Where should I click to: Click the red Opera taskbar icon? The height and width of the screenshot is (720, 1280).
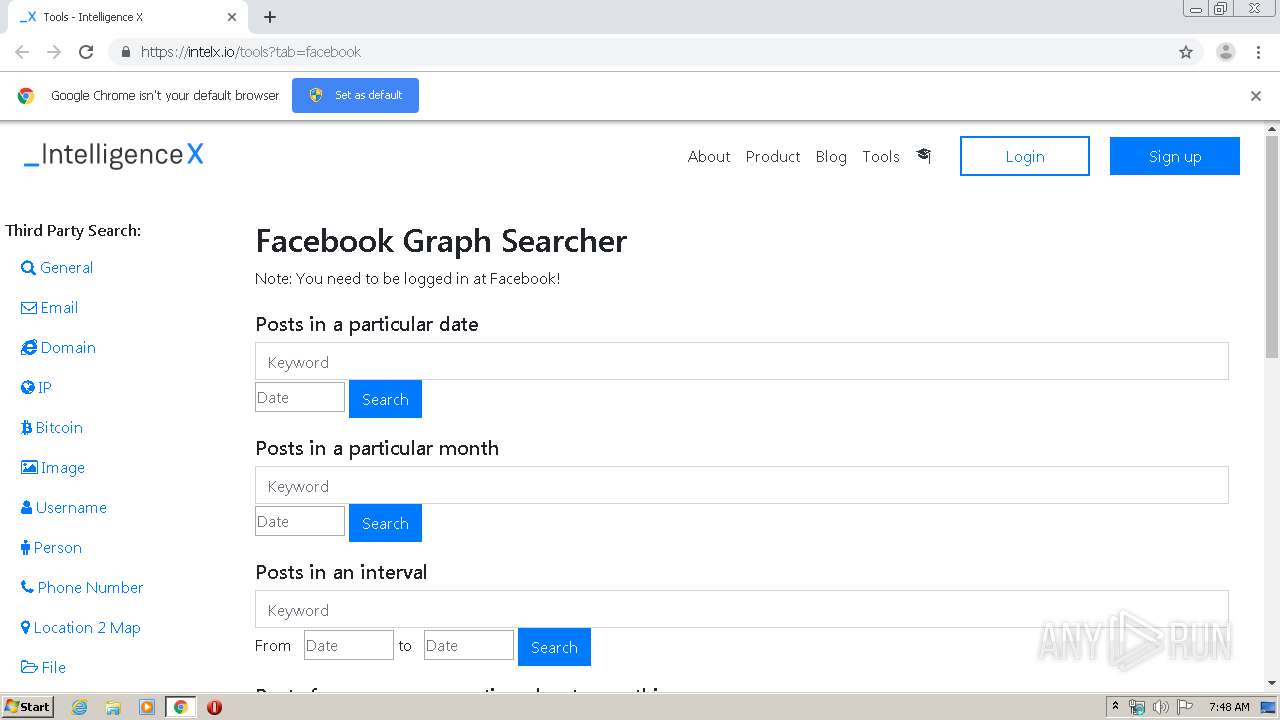214,707
